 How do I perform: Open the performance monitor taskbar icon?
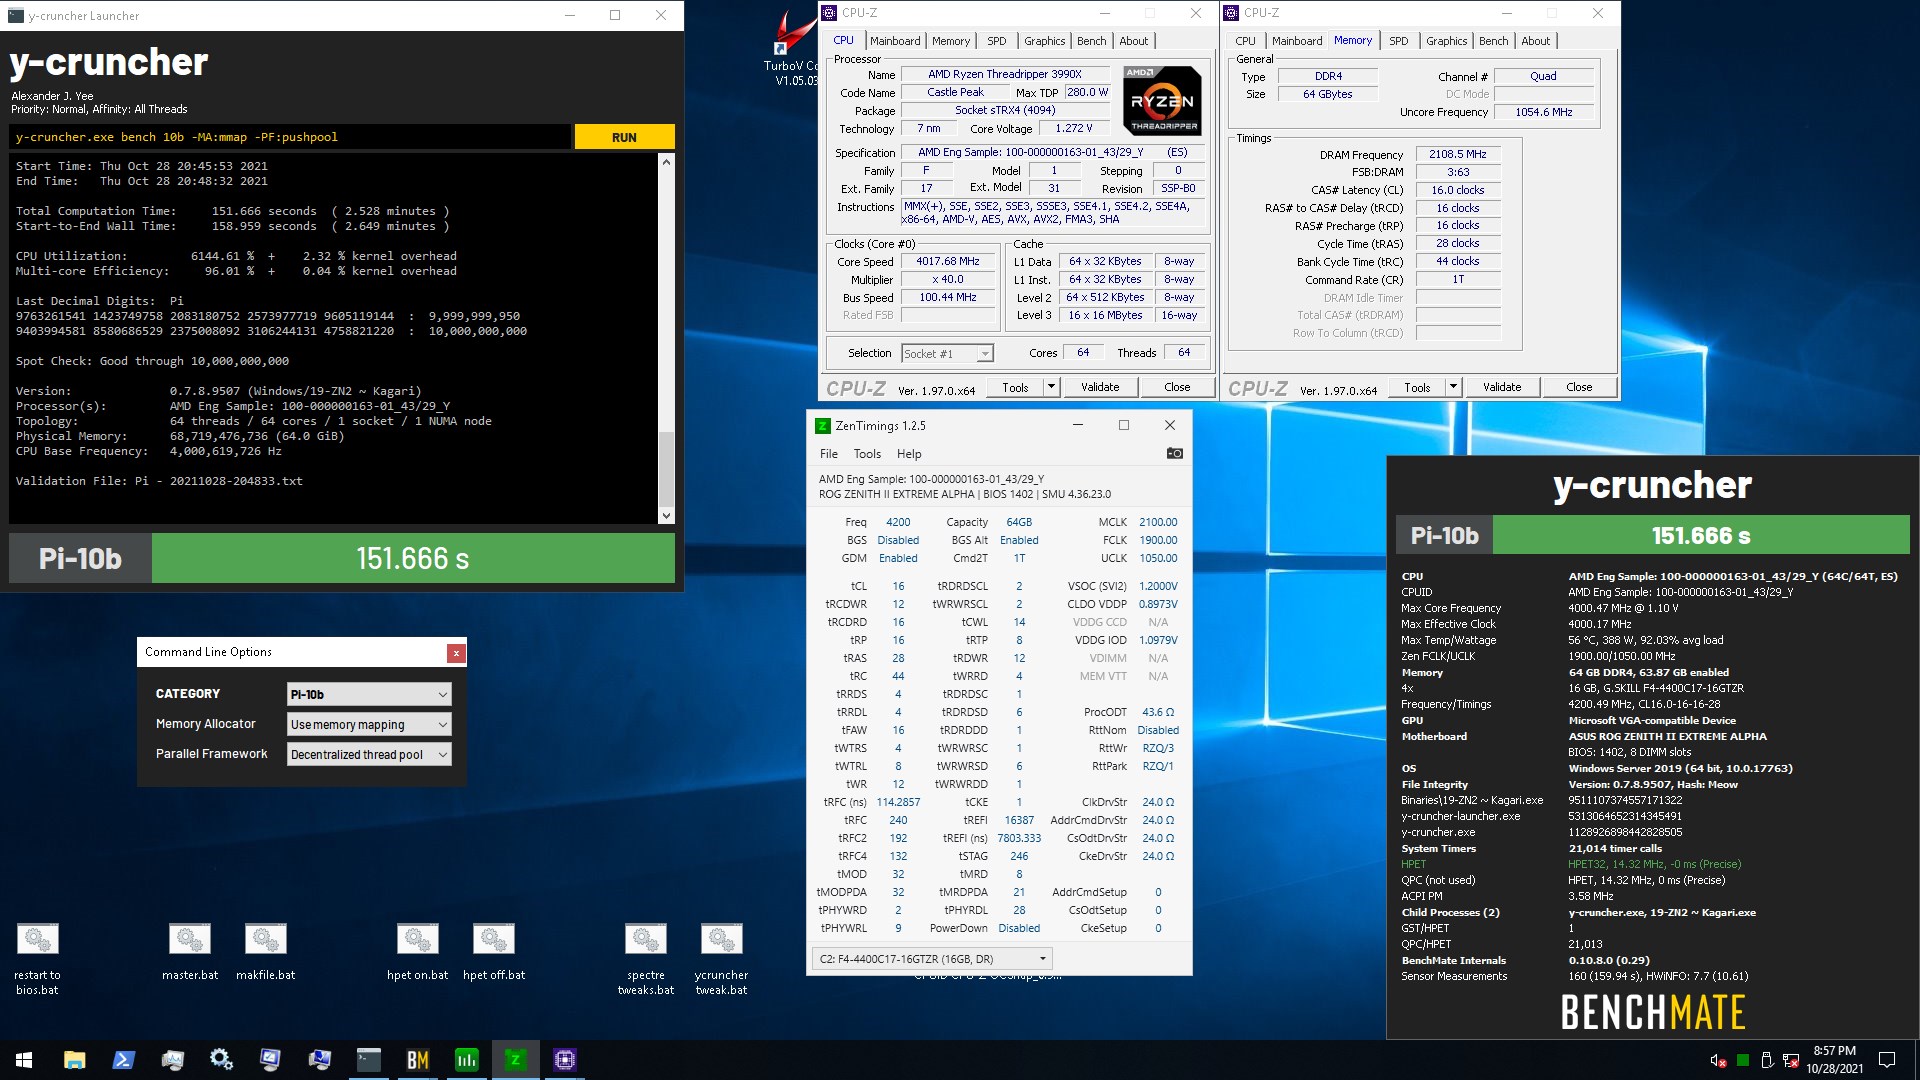tap(172, 1060)
